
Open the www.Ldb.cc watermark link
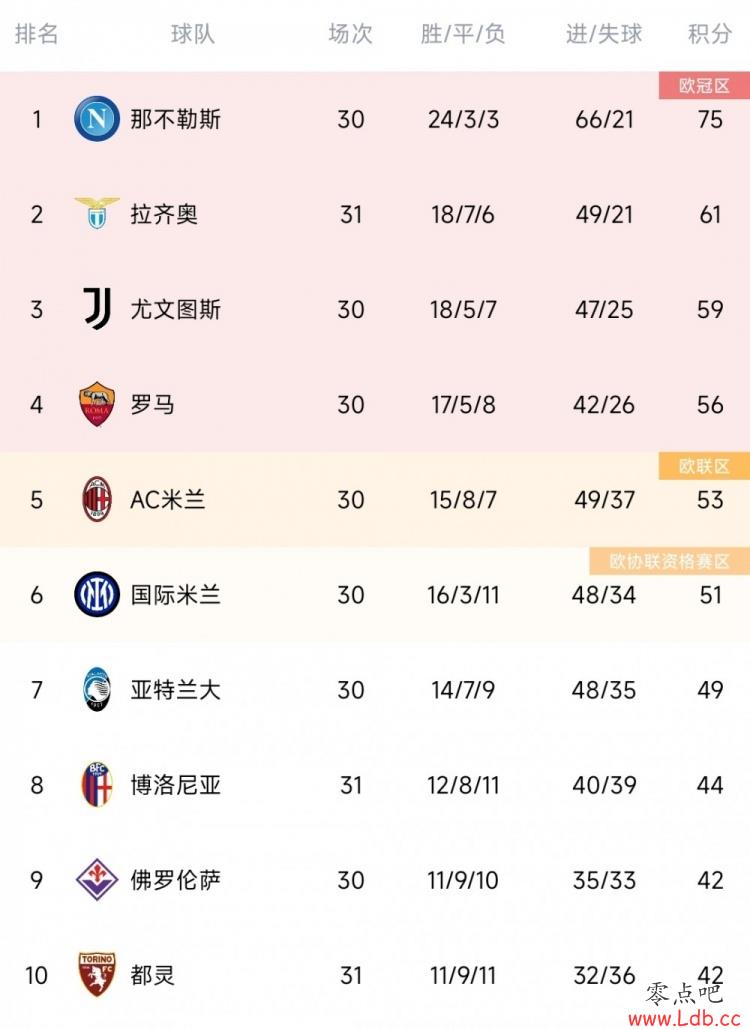coord(684,1018)
